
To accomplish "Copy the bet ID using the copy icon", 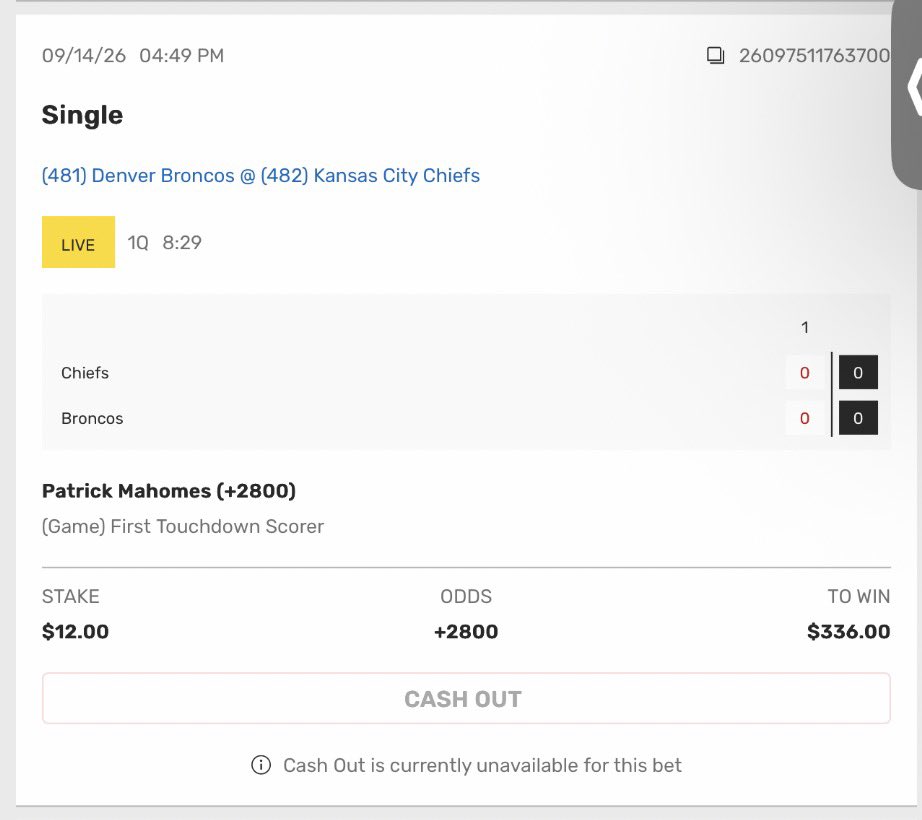I will coord(715,56).
